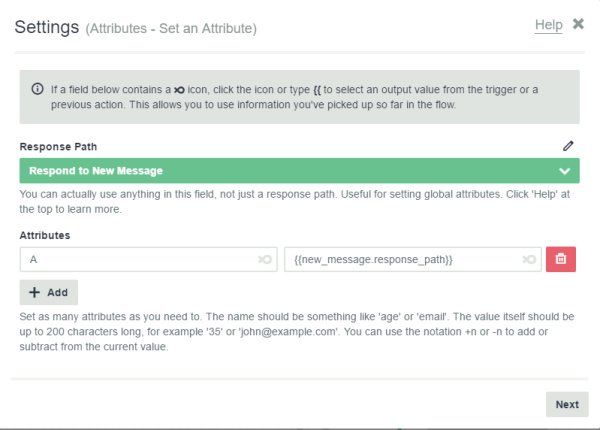Click the Attributes section label
600x430 pixels.
45,235
